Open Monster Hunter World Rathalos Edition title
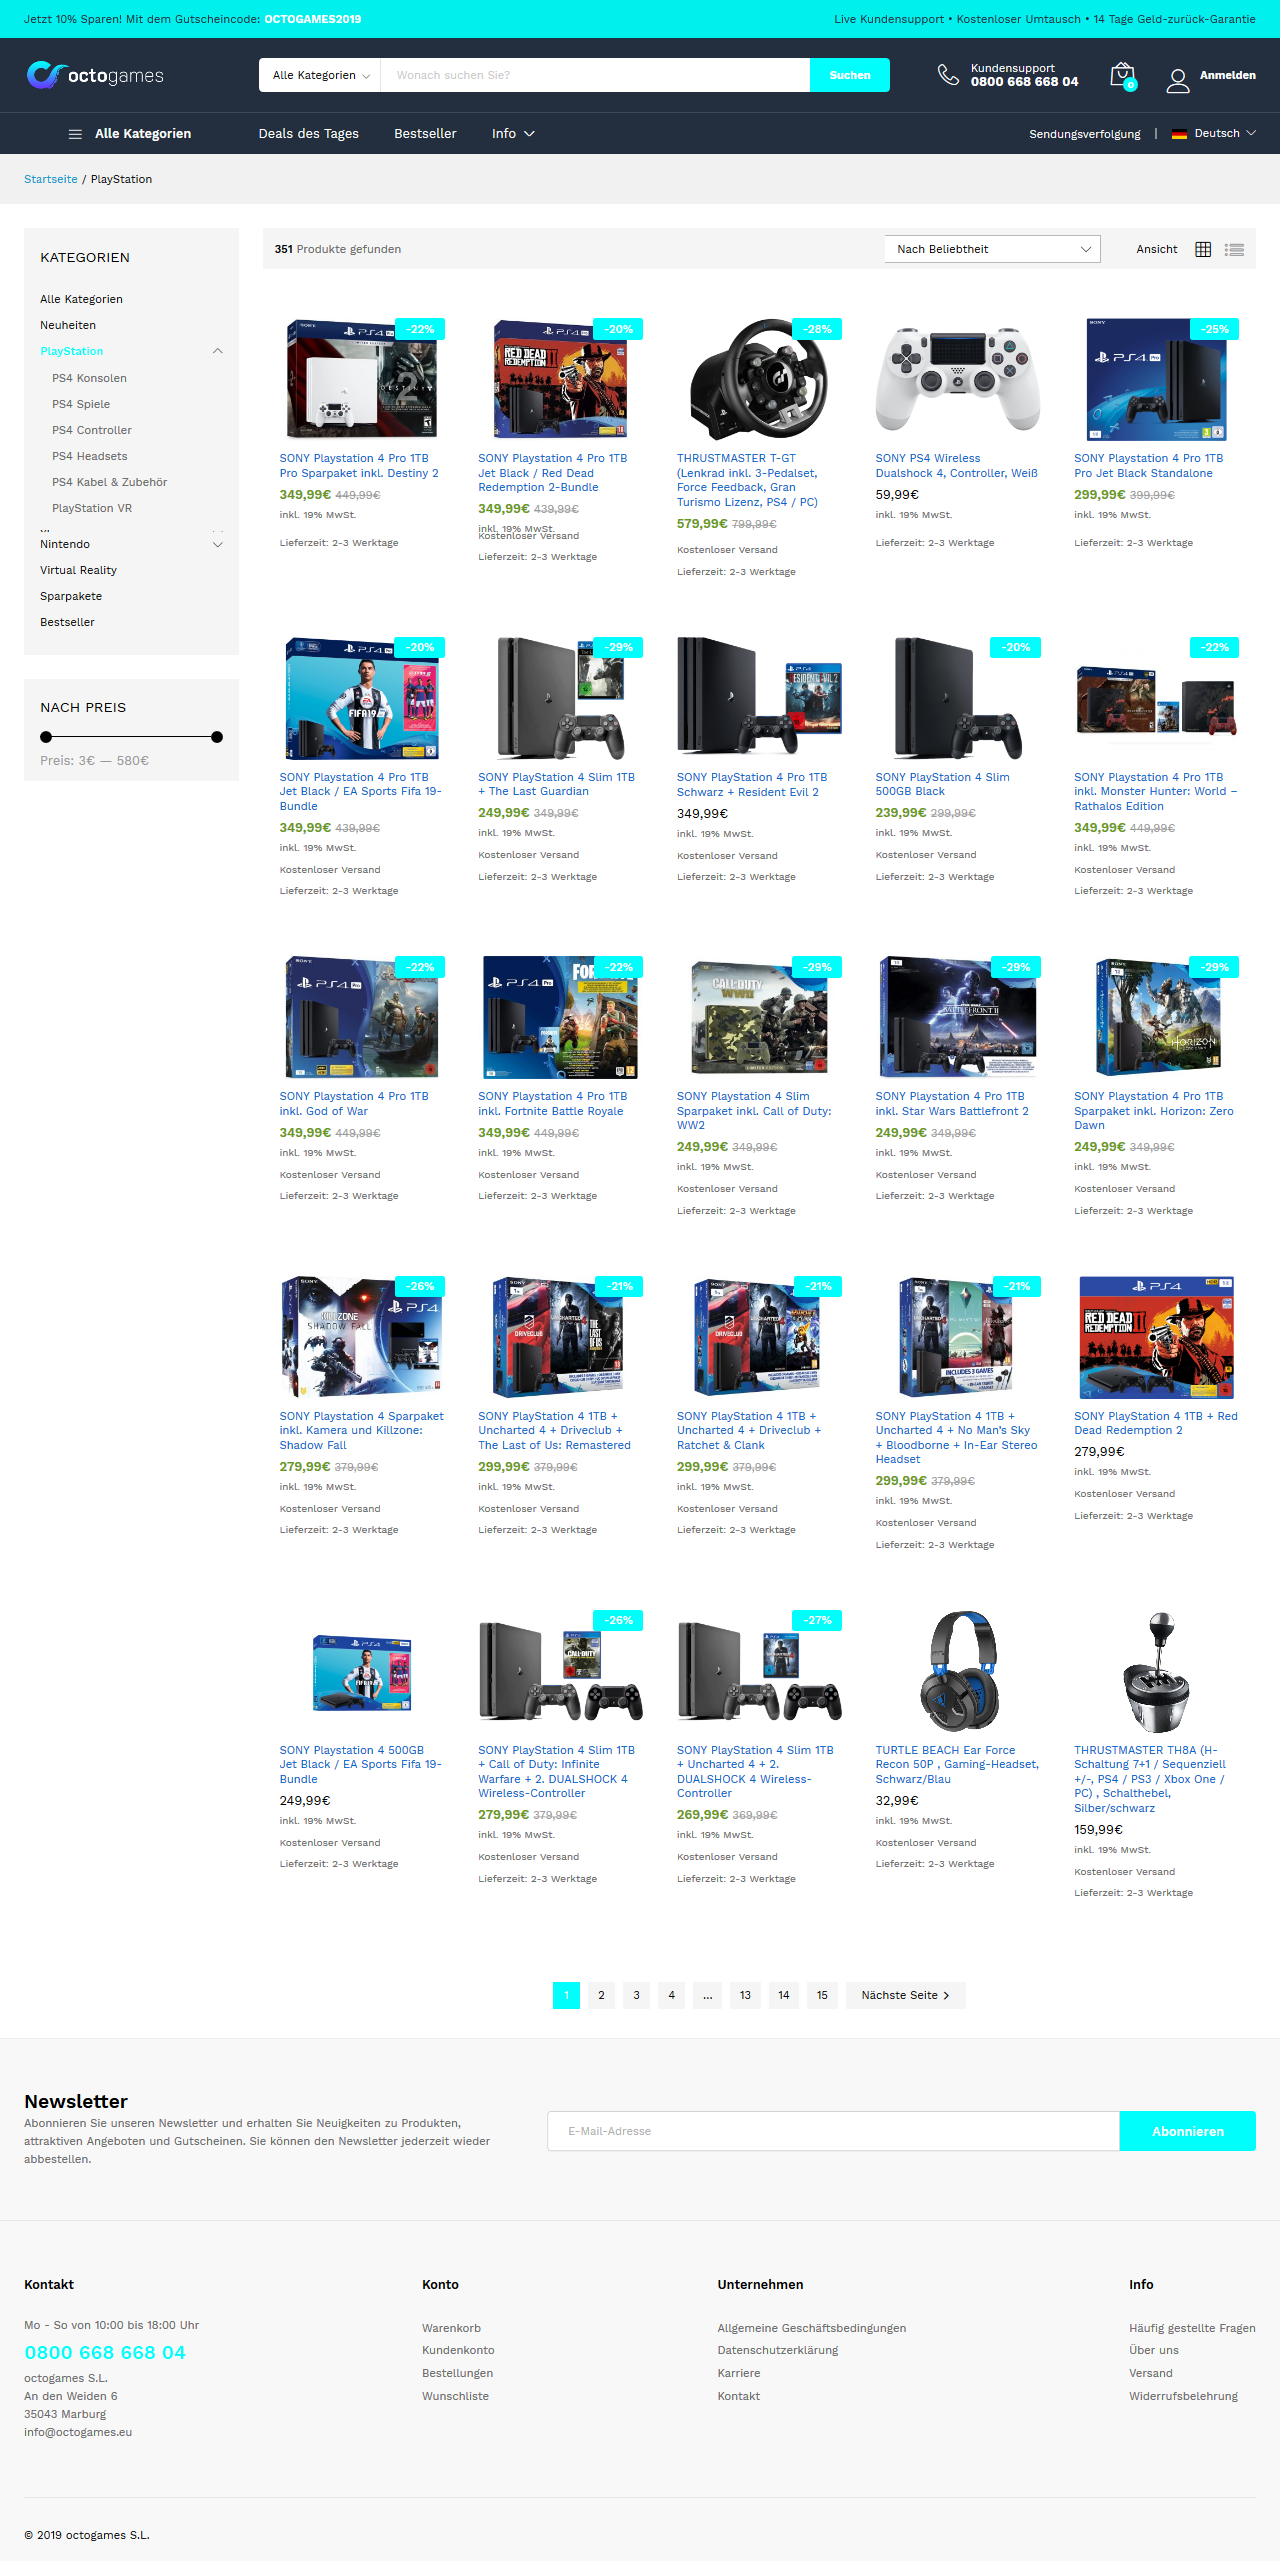 pos(1155,791)
